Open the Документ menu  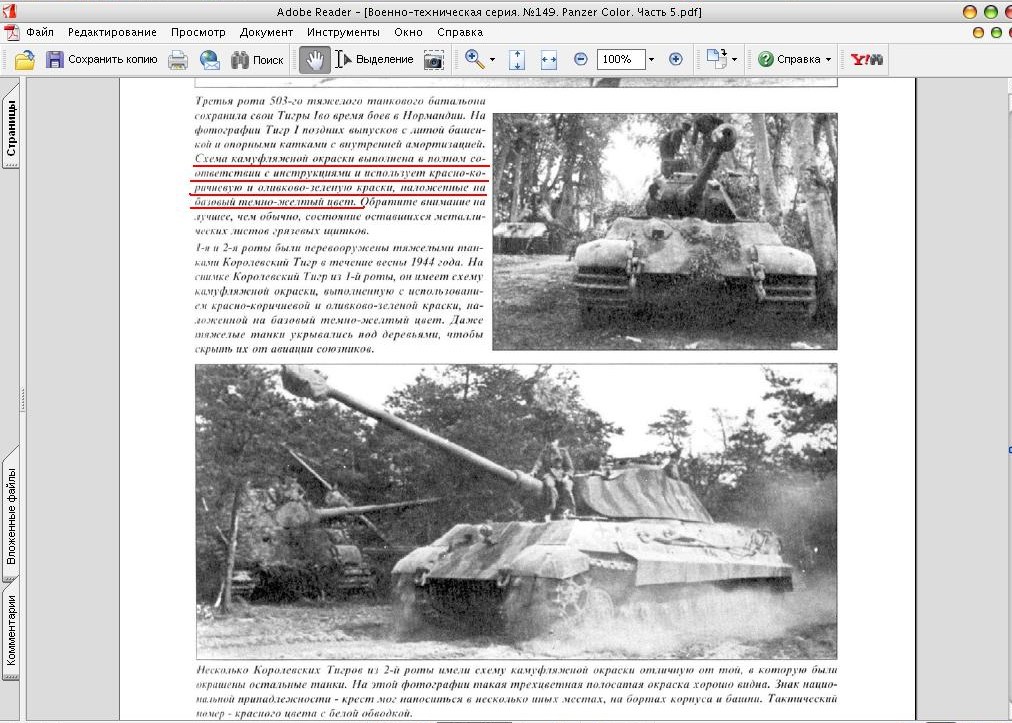pyautogui.click(x=266, y=32)
